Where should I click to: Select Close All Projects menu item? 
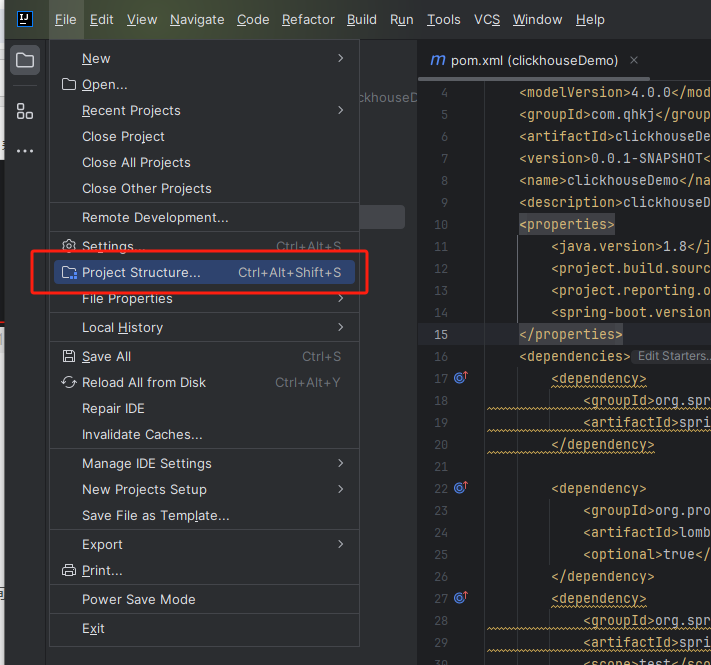point(204,162)
